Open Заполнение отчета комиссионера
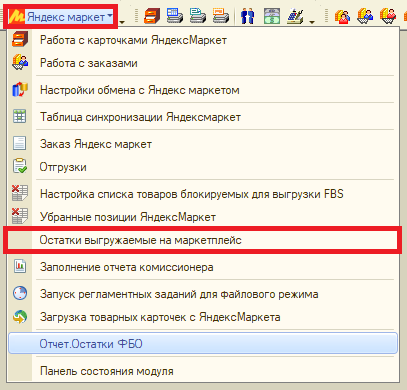This screenshot has width=407, height=390. point(203,267)
